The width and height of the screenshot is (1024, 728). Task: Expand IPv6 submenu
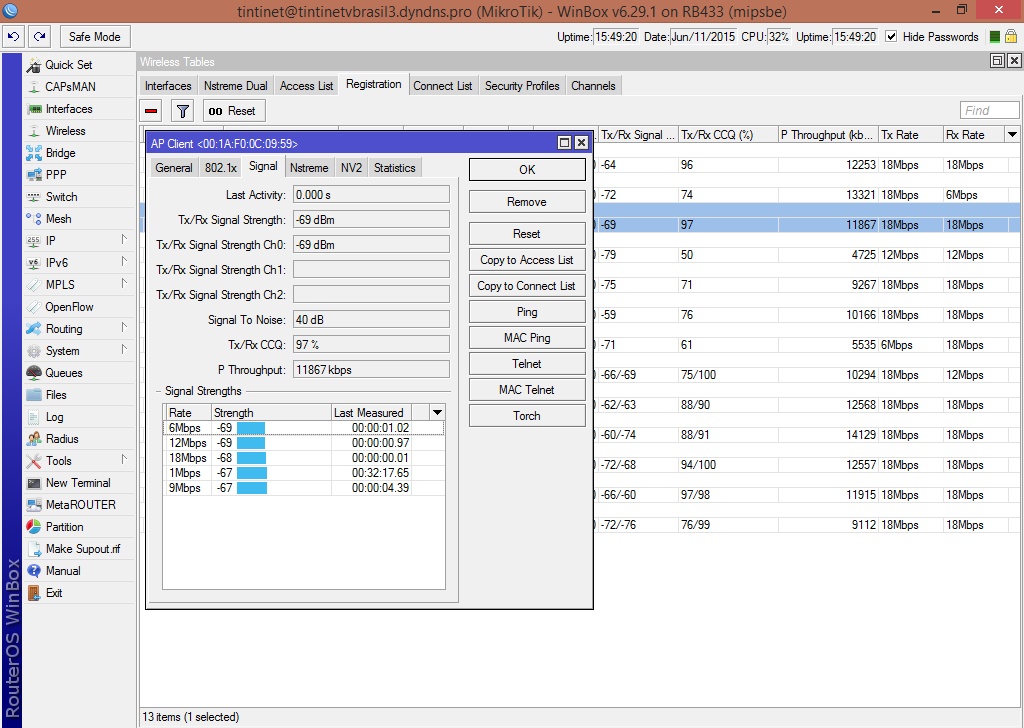pos(124,262)
